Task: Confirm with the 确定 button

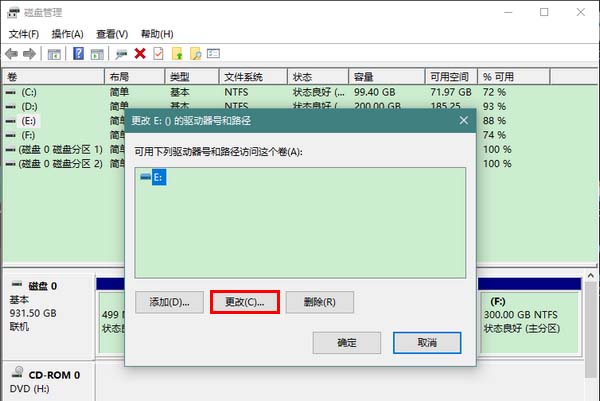Action: tap(347, 342)
